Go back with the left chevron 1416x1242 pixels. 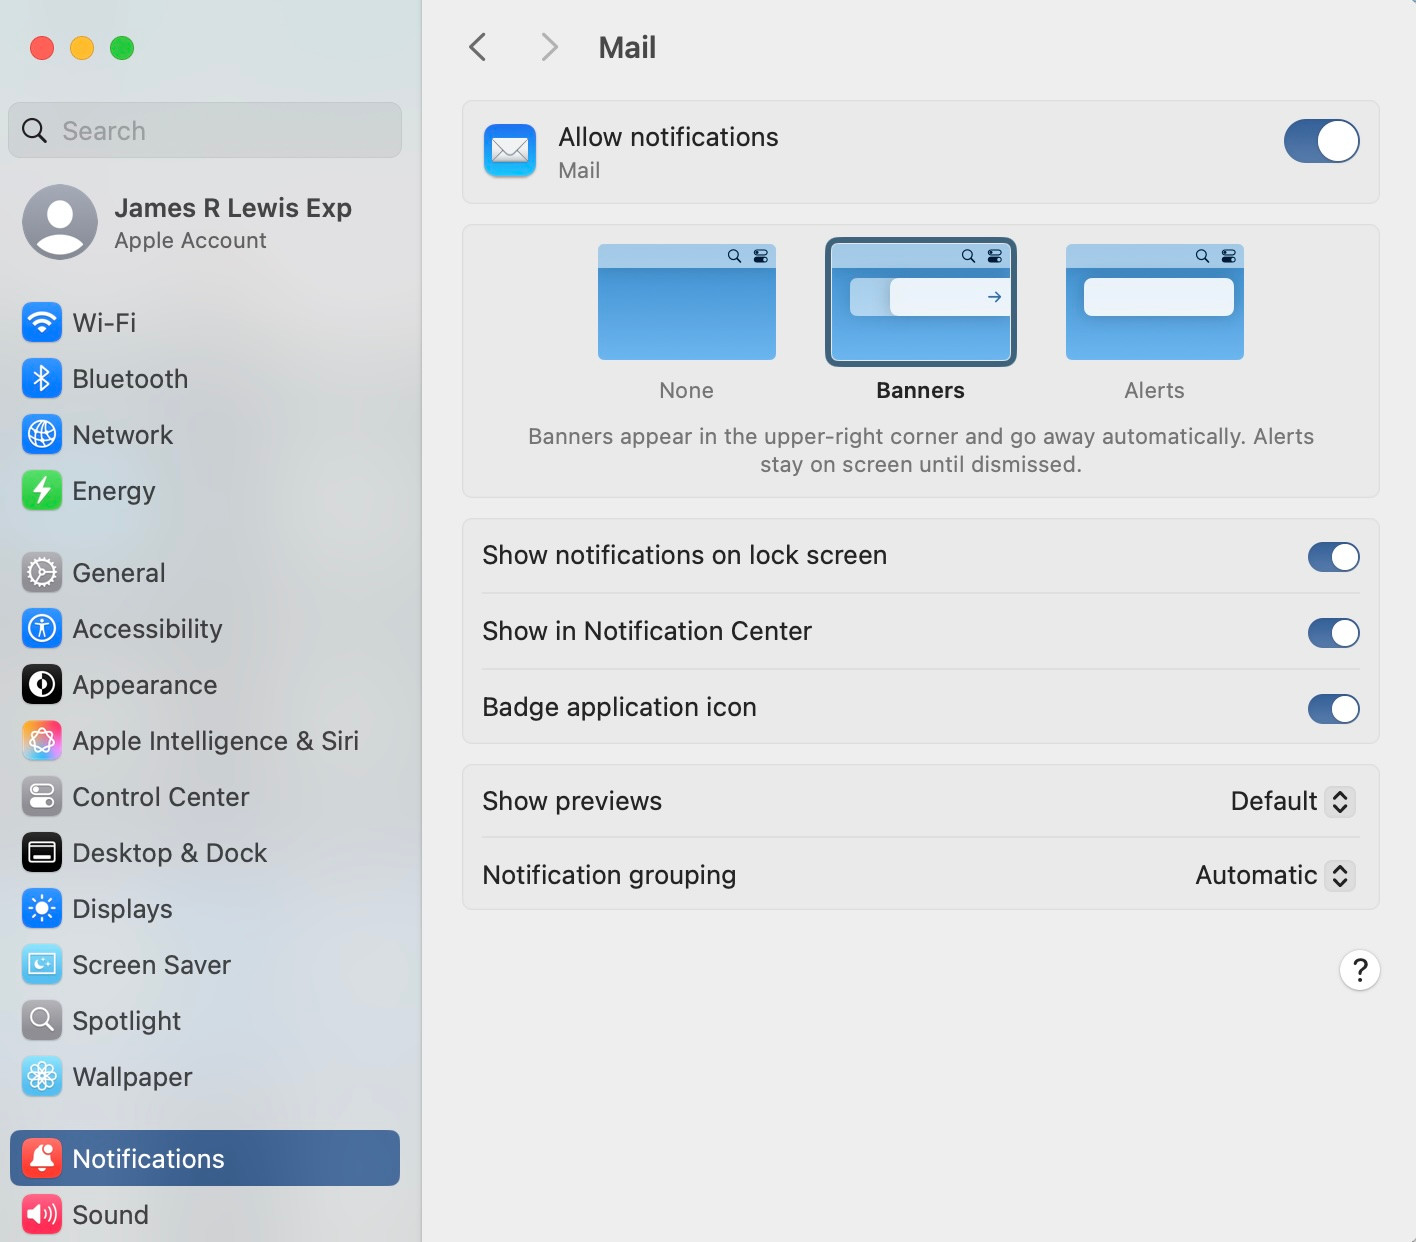pos(478,47)
